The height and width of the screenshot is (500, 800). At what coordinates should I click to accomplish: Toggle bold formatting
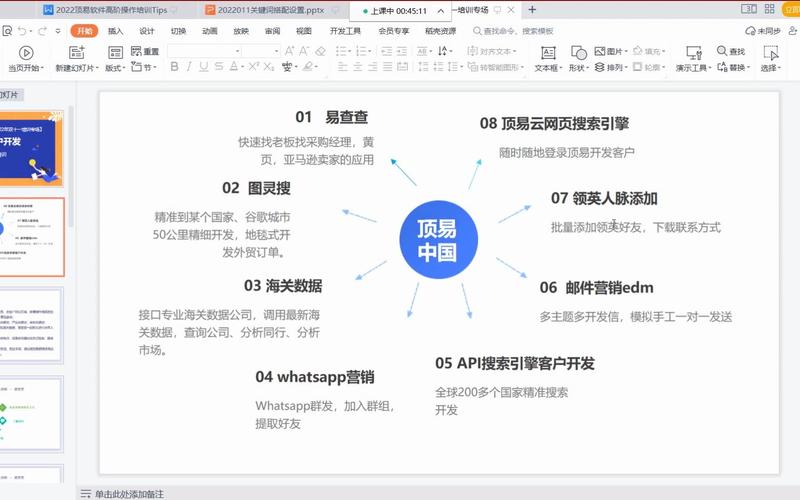(x=174, y=67)
